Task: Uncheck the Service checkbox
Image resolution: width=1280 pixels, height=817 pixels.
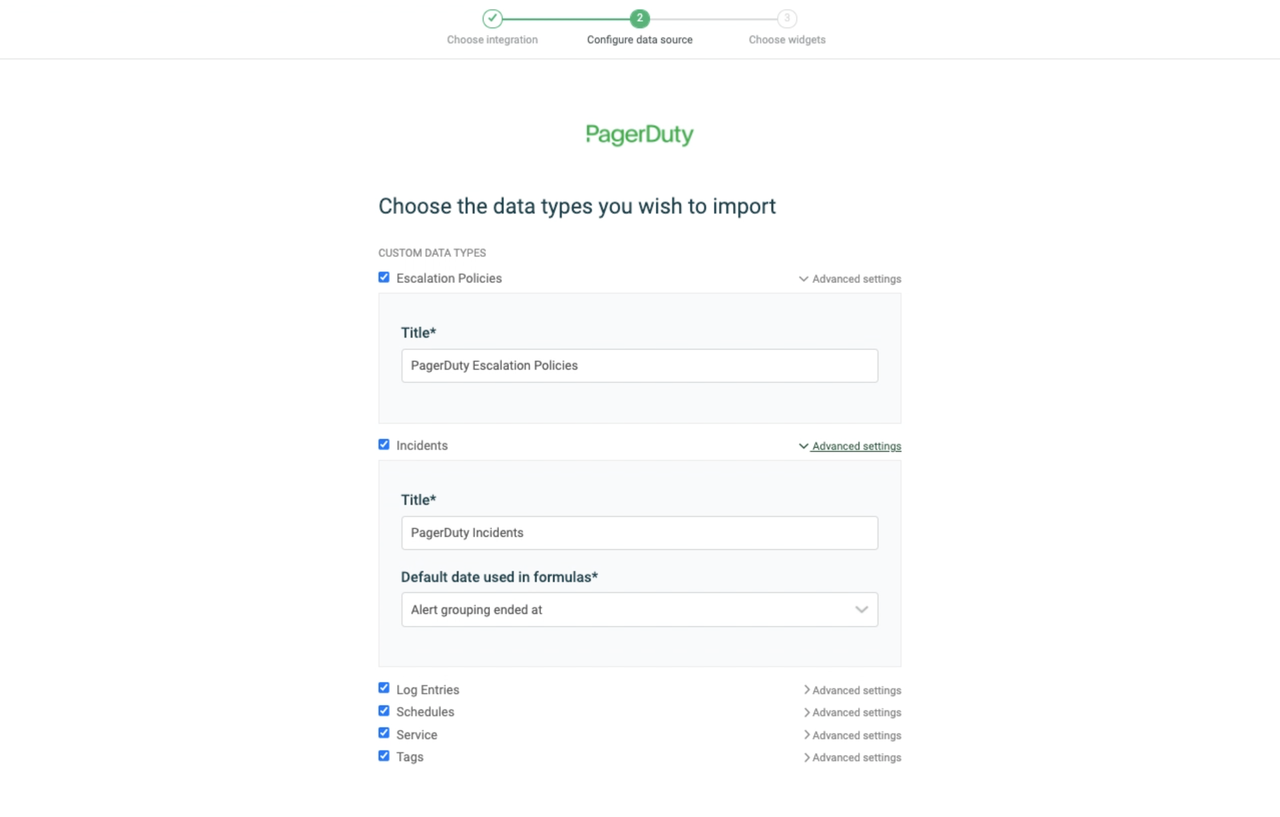Action: point(384,733)
